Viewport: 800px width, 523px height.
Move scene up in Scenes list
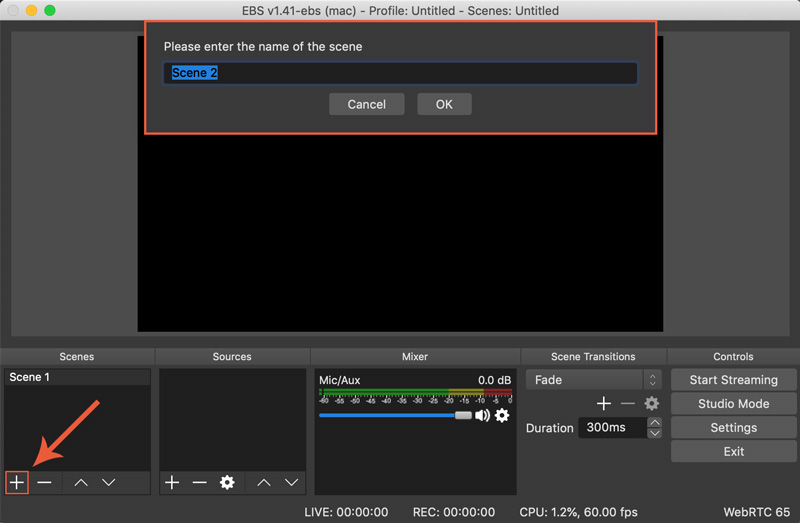tap(81, 482)
